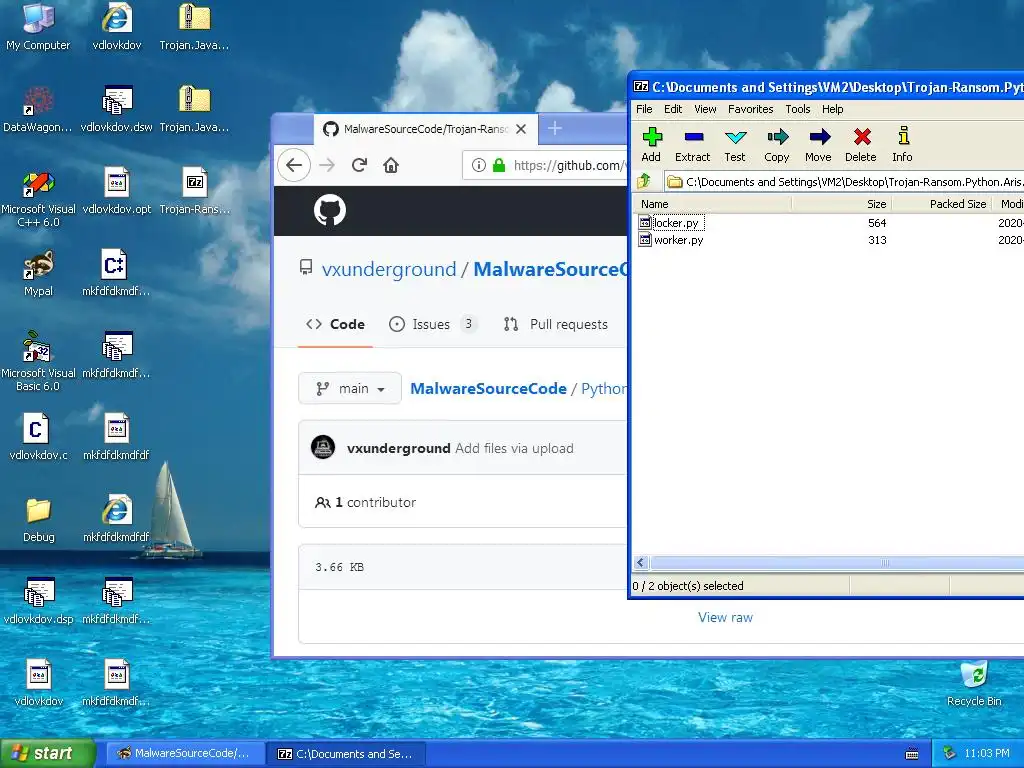Open the Edit menu in 7-Zip

tap(673, 109)
